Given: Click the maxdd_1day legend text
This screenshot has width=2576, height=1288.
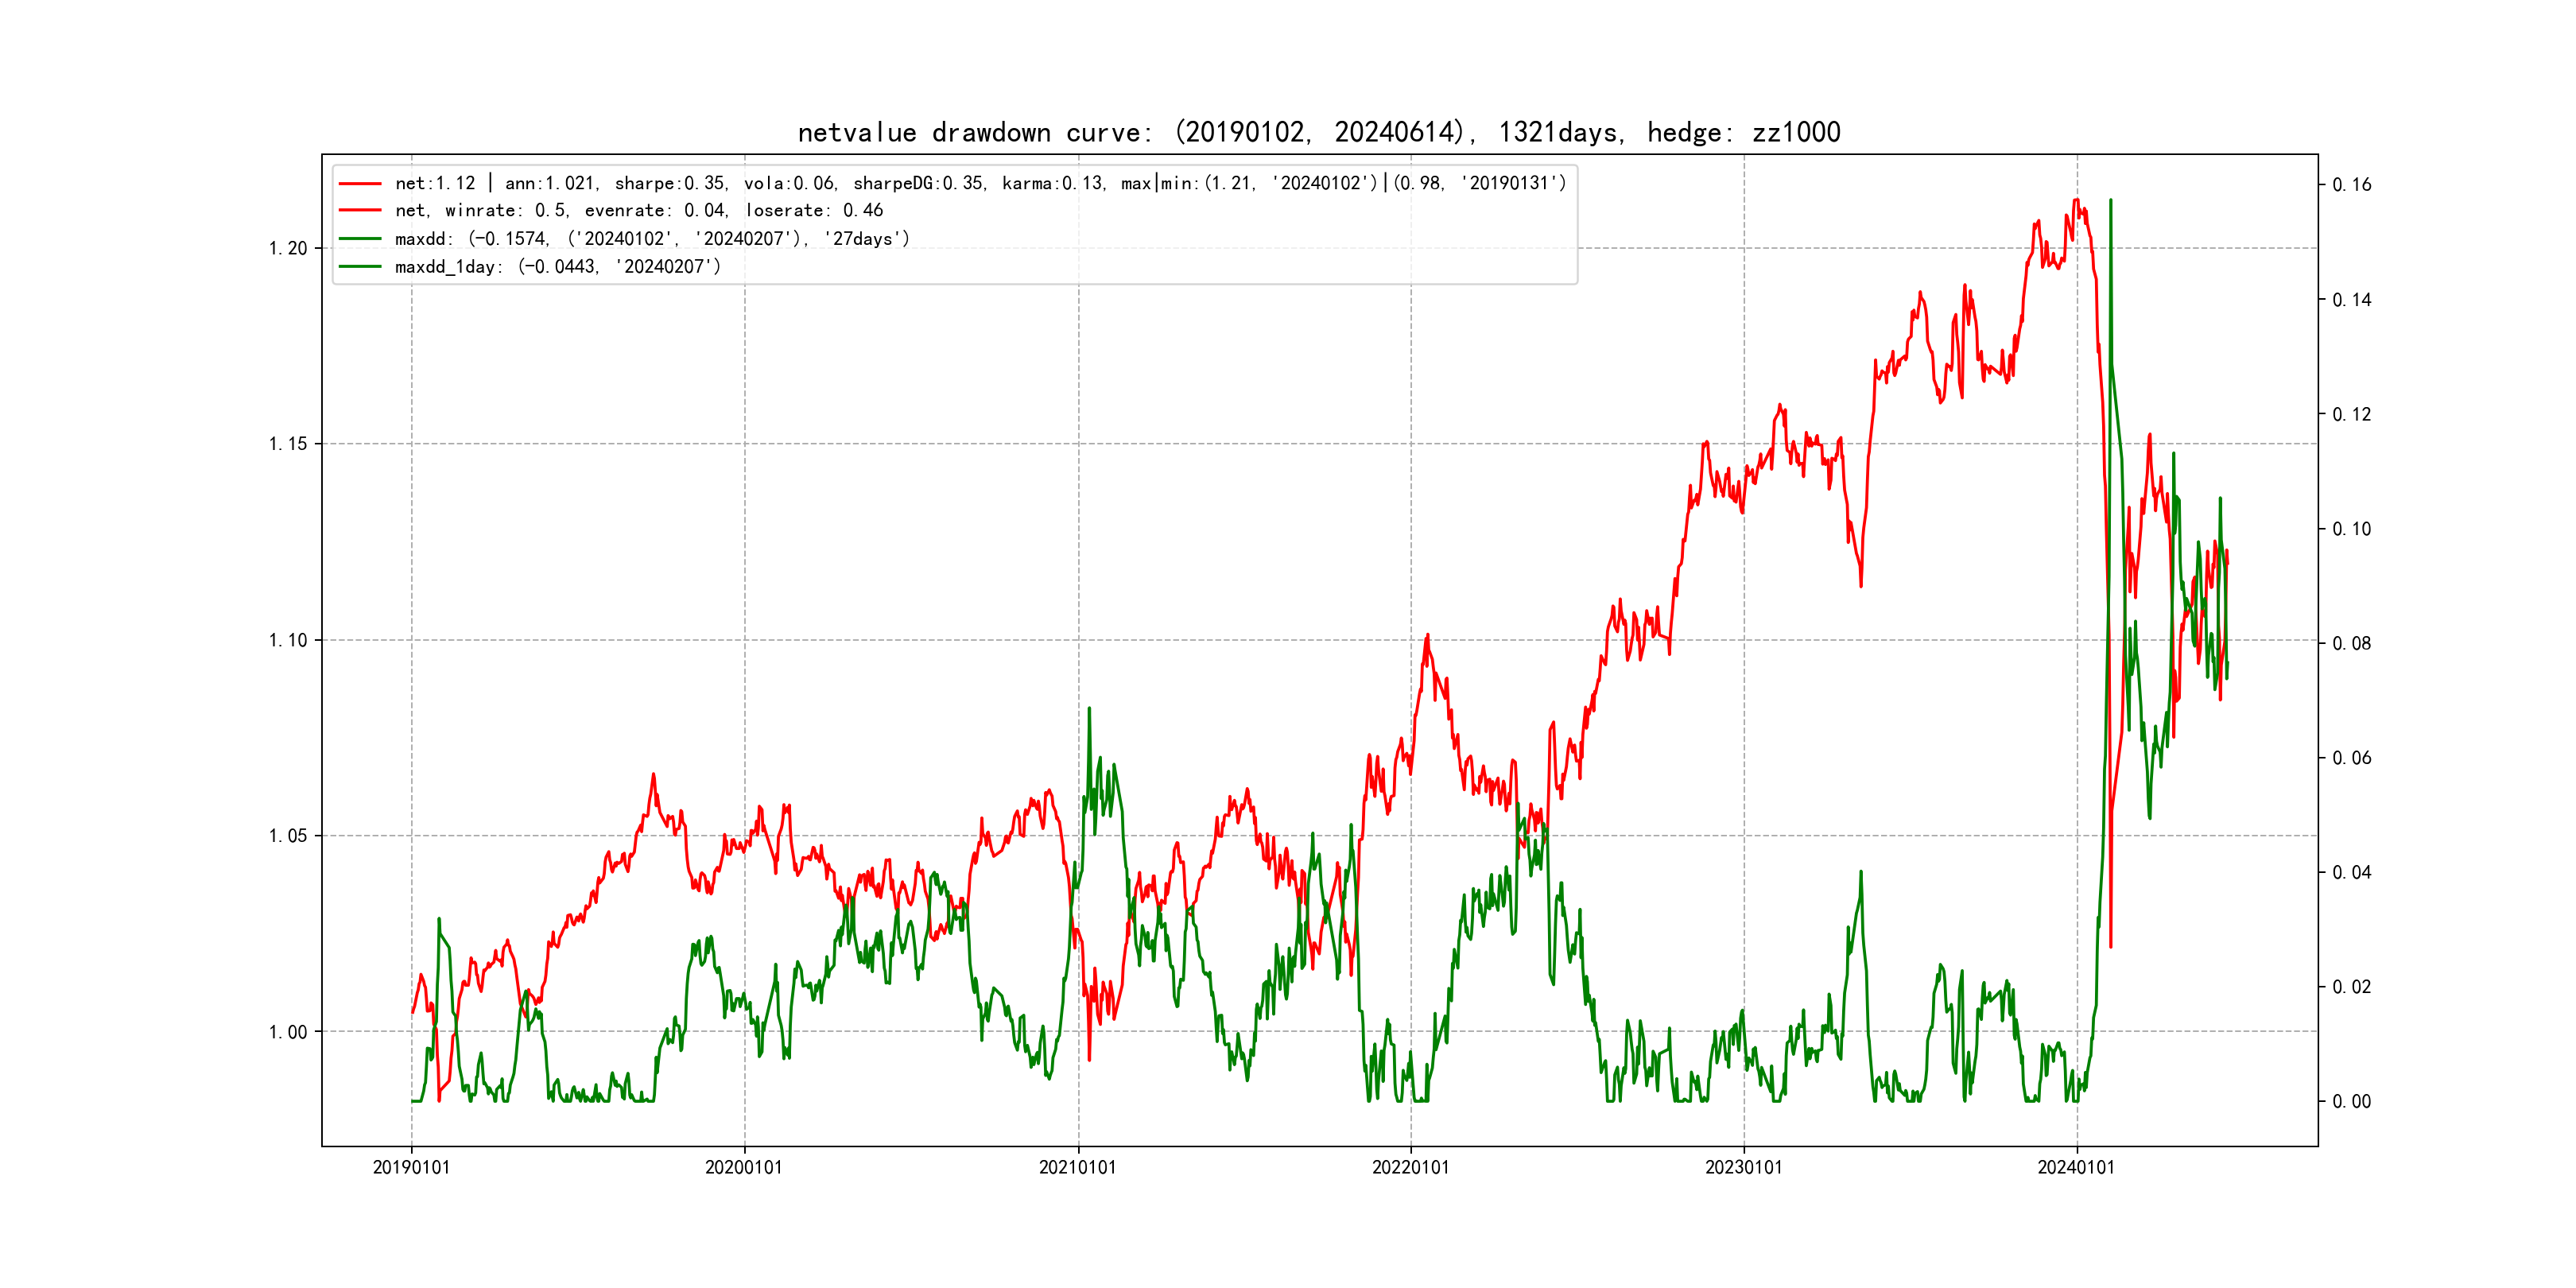Looking at the screenshot, I should pyautogui.click(x=557, y=266).
